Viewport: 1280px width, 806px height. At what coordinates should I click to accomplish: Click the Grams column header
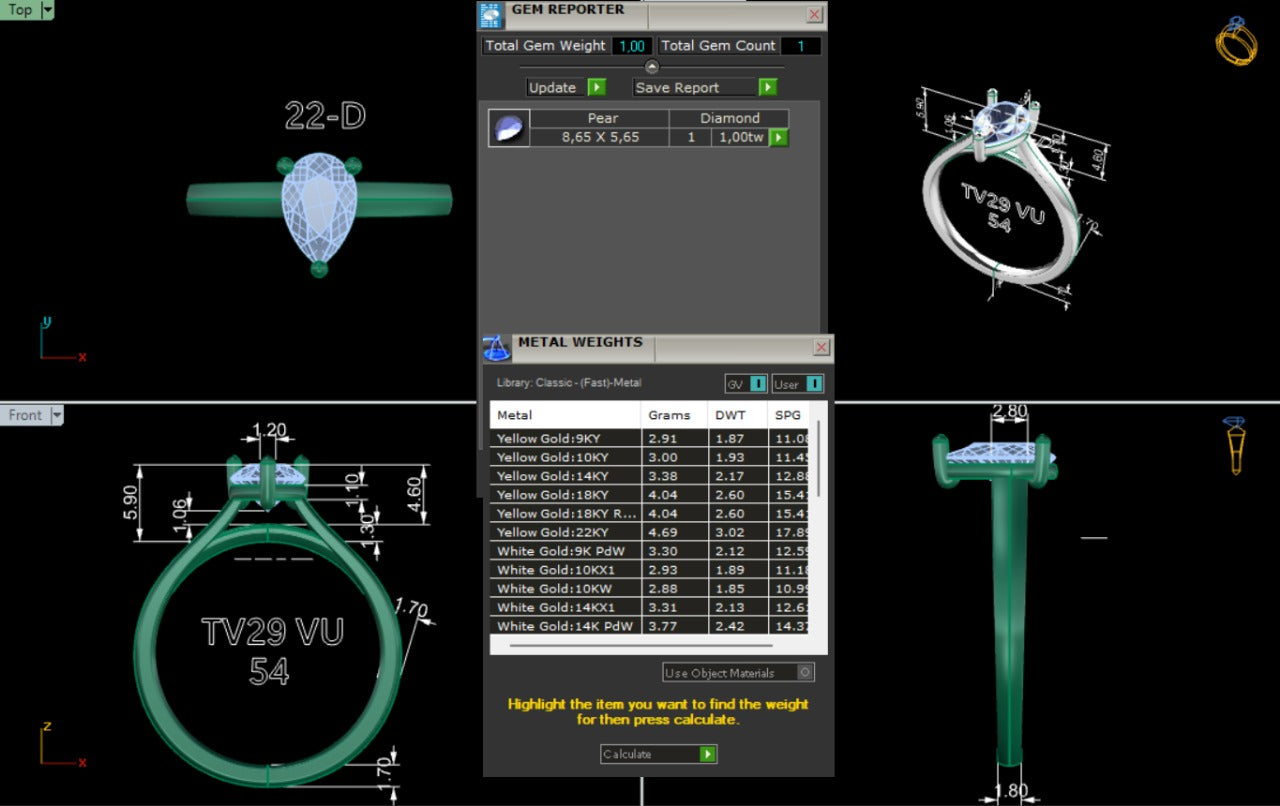tap(673, 415)
